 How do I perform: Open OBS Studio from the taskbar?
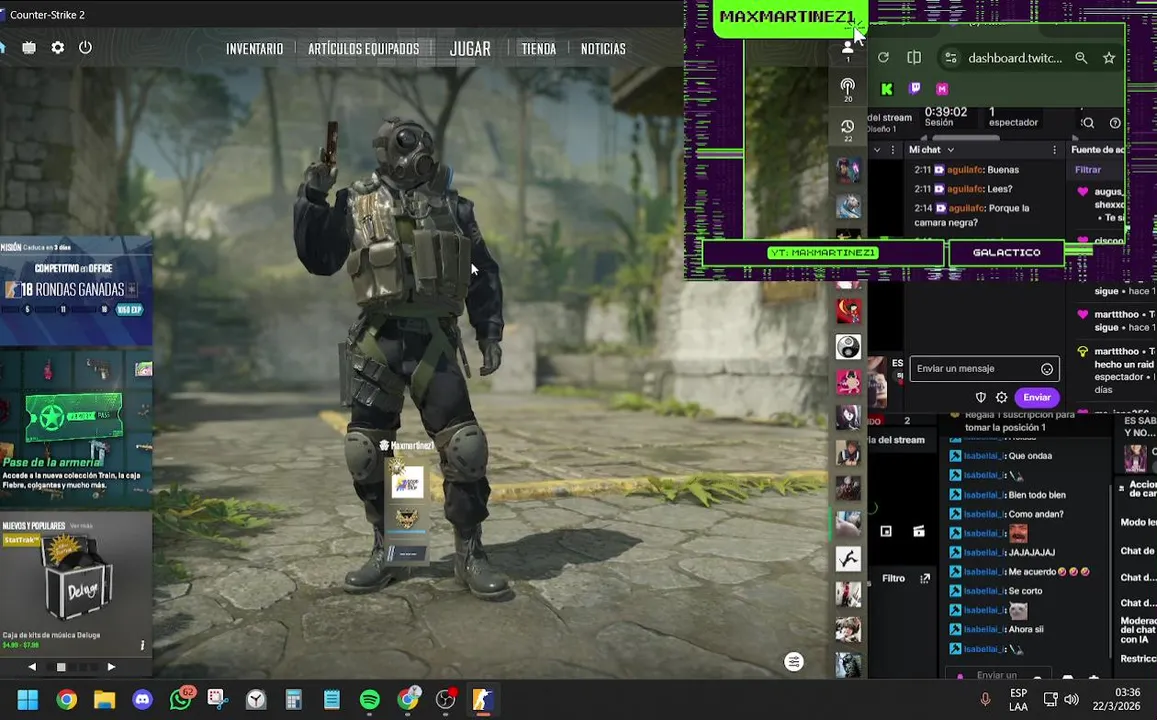446,699
